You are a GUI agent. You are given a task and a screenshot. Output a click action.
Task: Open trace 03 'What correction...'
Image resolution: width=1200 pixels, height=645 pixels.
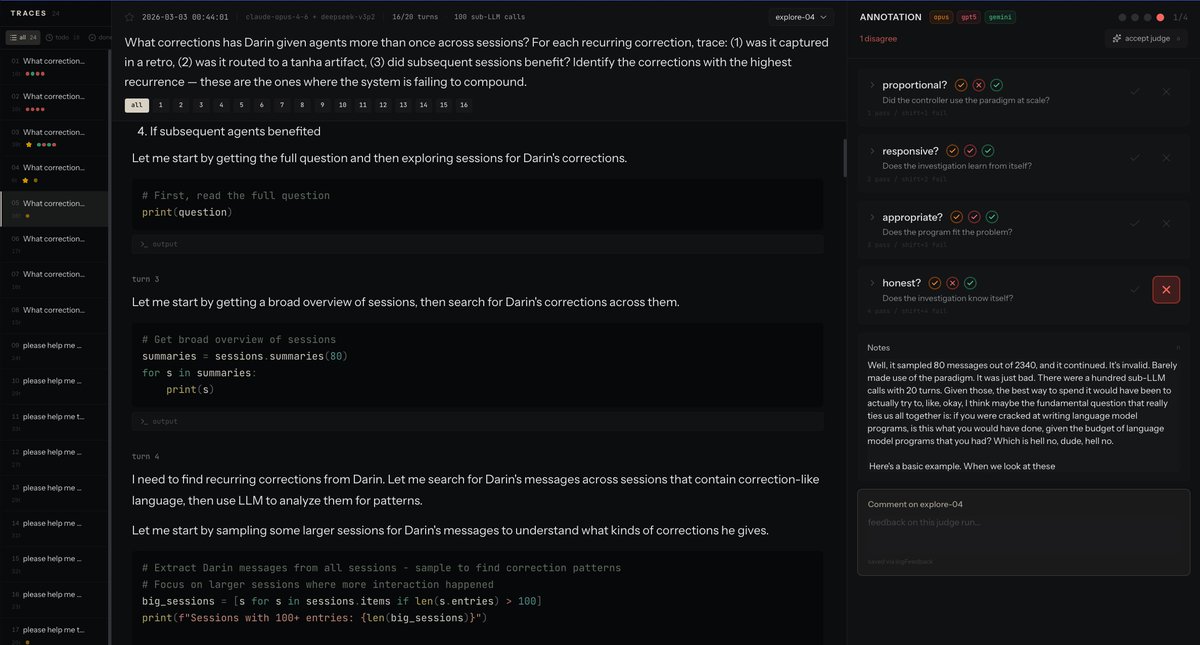54,138
